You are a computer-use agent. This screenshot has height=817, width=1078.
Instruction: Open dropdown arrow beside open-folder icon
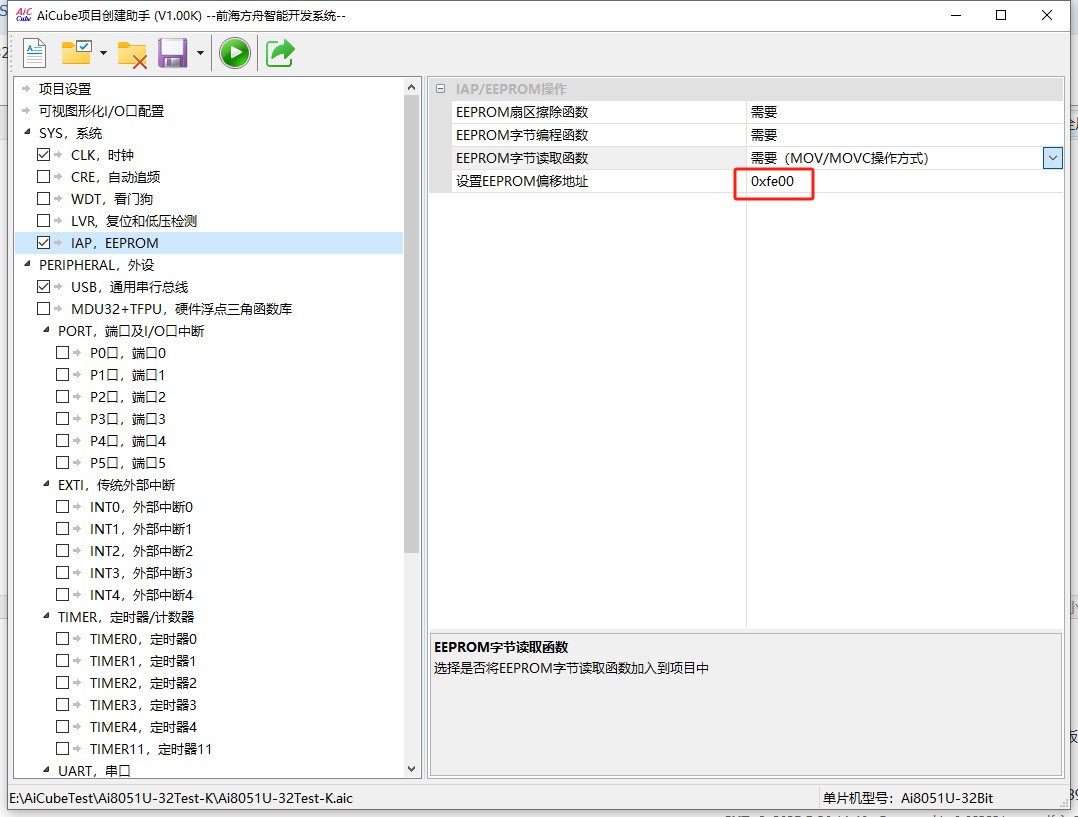coord(103,53)
